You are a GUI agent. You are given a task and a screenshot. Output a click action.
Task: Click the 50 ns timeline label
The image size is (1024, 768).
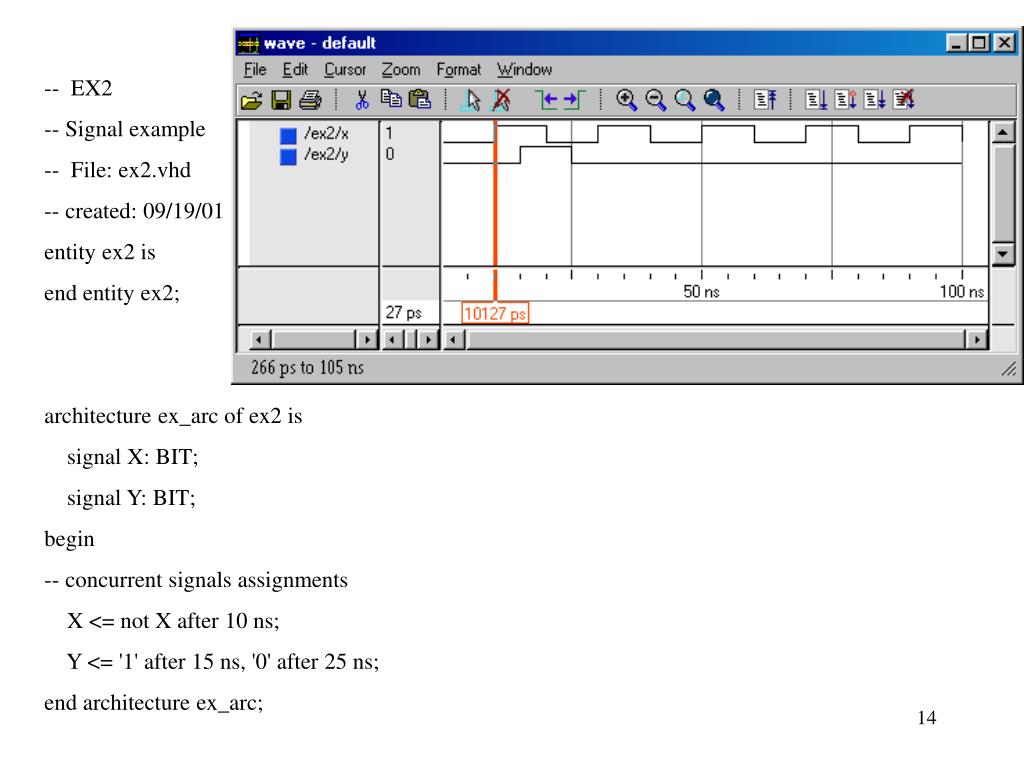click(701, 292)
